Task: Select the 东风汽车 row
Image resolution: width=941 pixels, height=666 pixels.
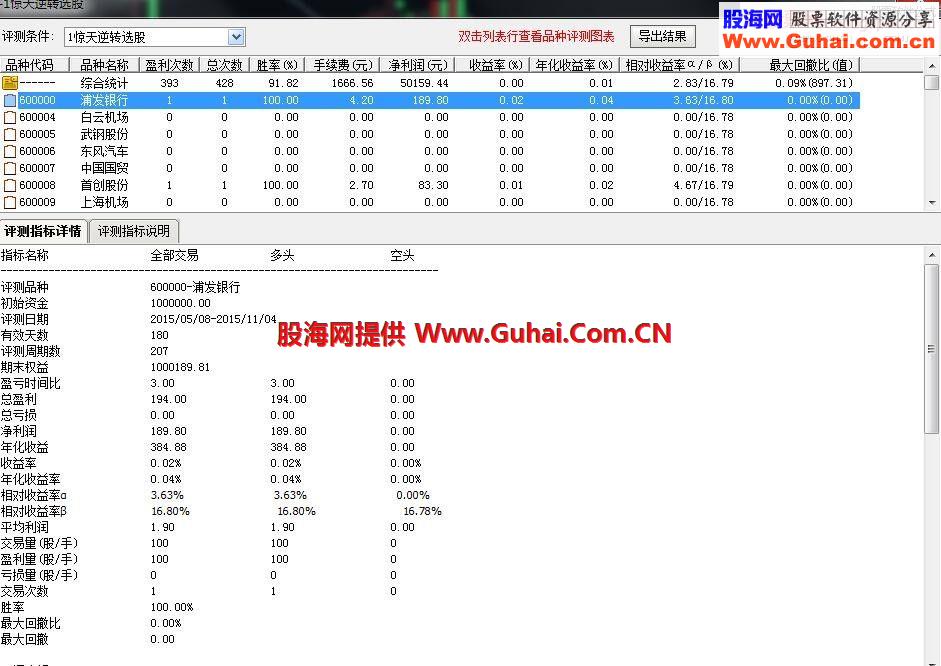Action: 430,151
